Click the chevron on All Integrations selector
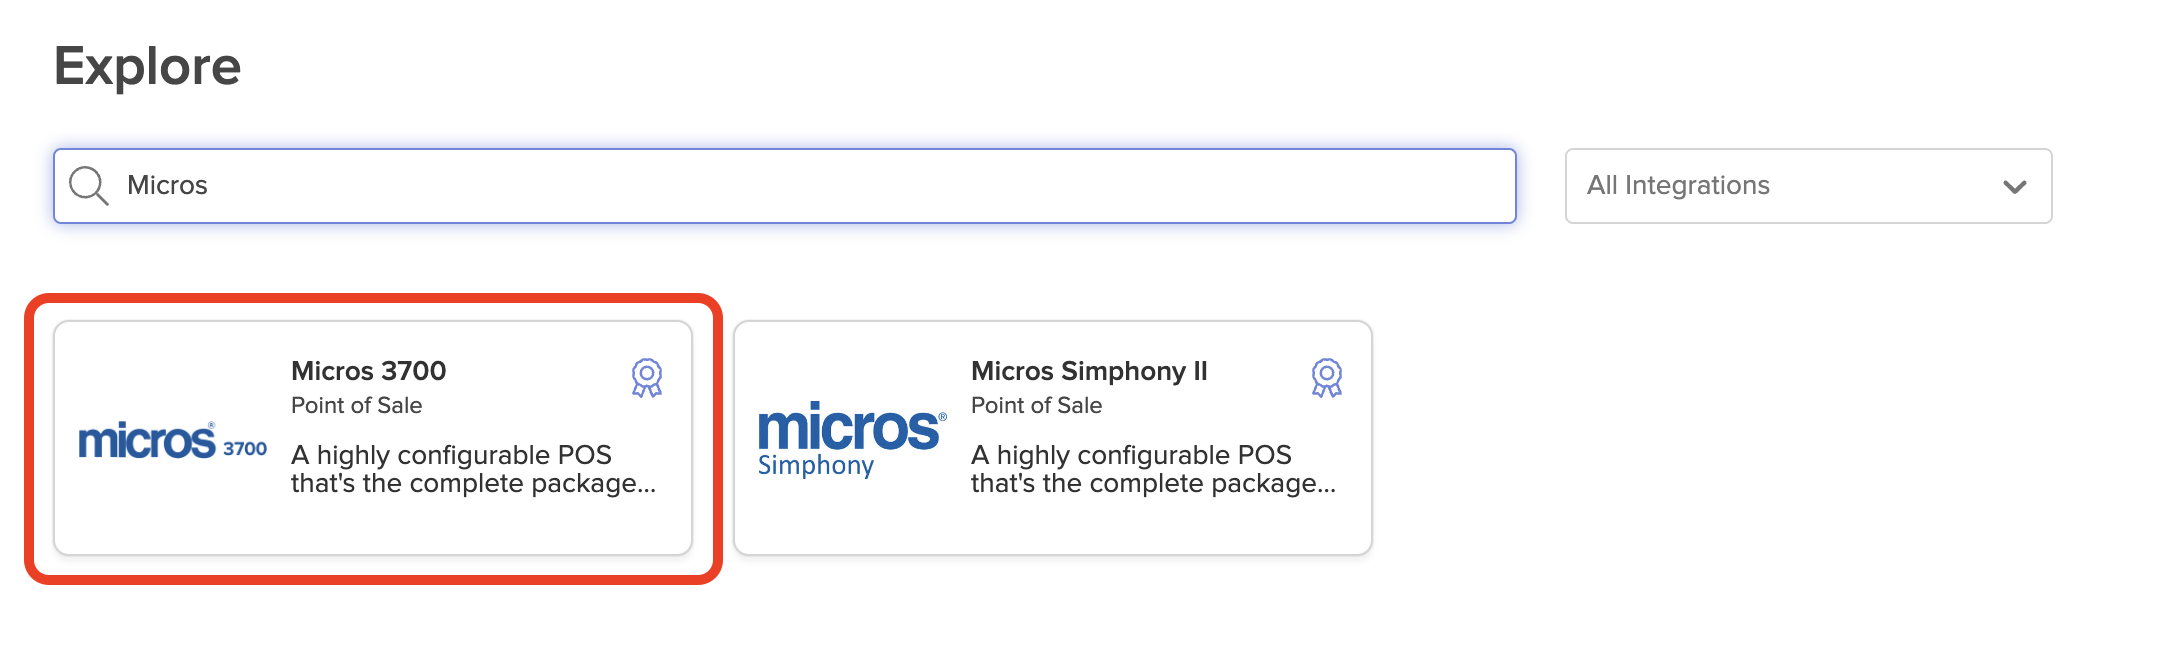The image size is (2166, 656). (2016, 186)
